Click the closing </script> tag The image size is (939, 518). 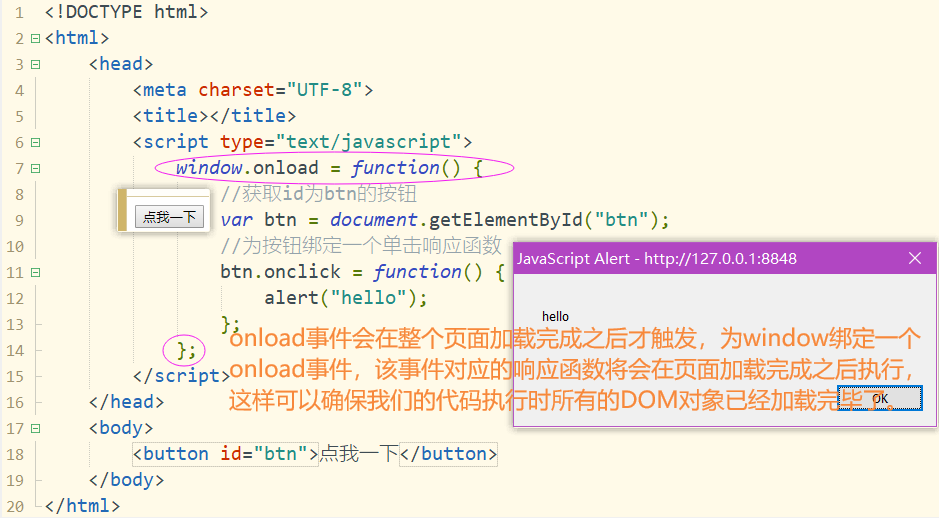181,376
